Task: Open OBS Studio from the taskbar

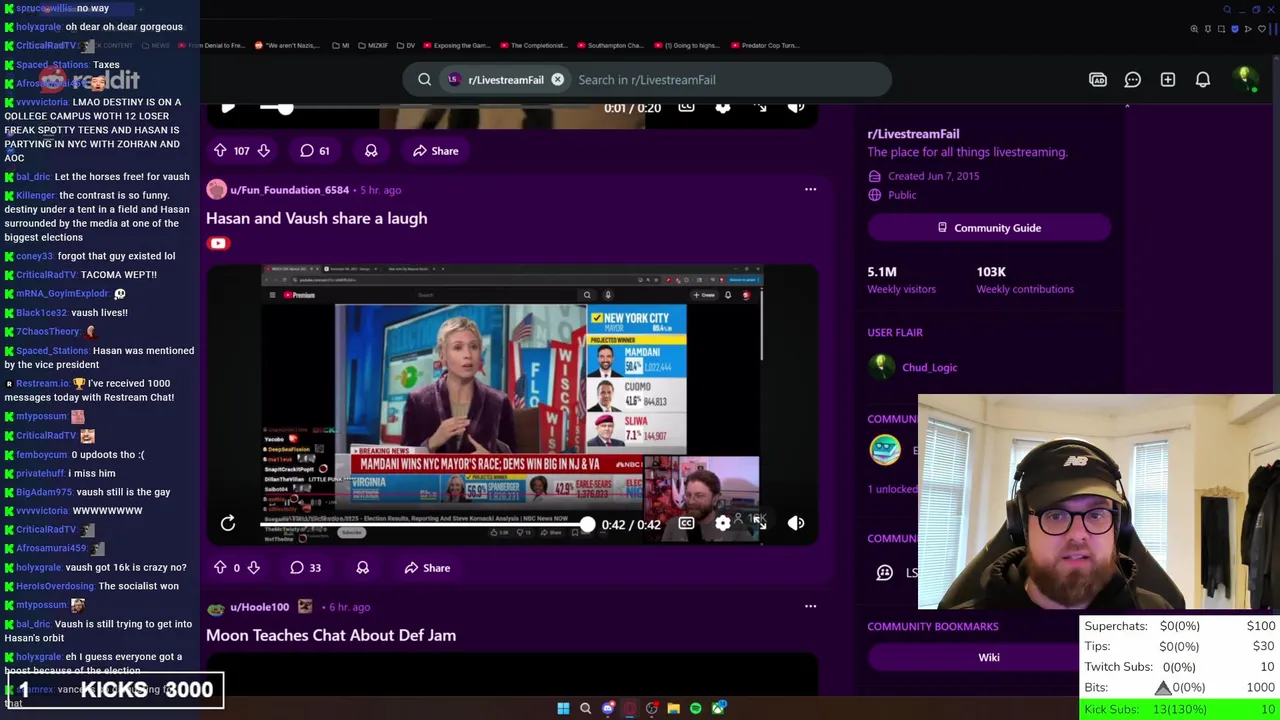Action: (x=651, y=708)
